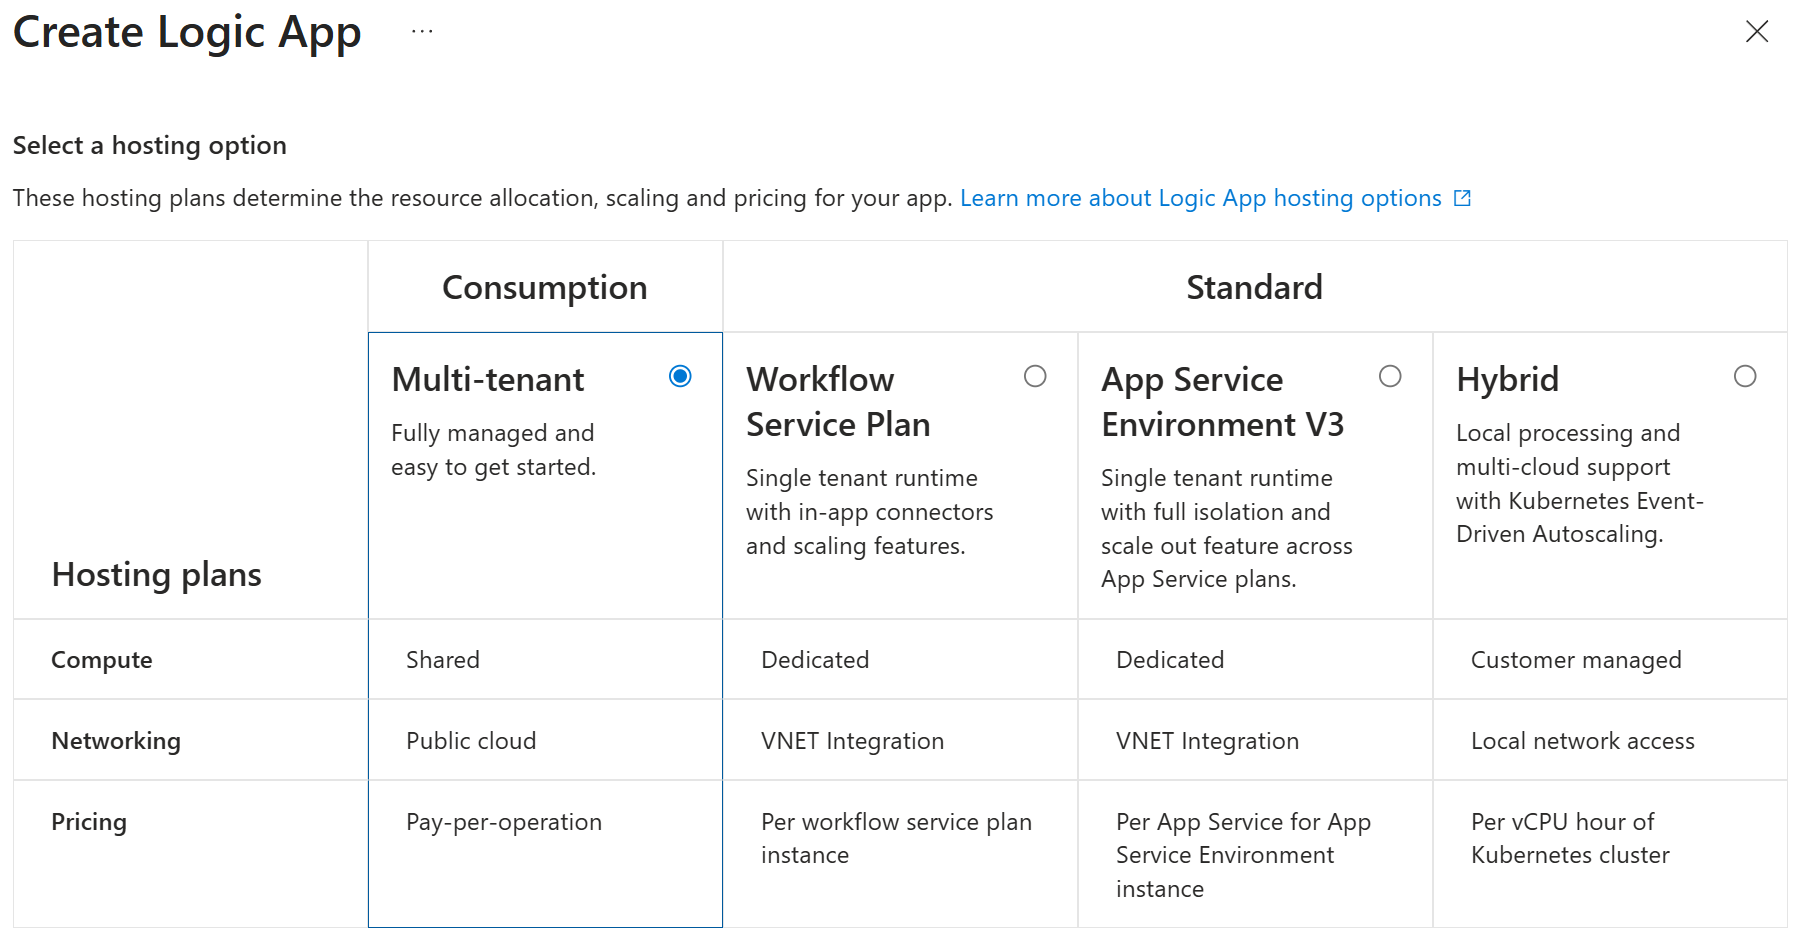Select the Workflow Service Plan radio button

point(1035,376)
